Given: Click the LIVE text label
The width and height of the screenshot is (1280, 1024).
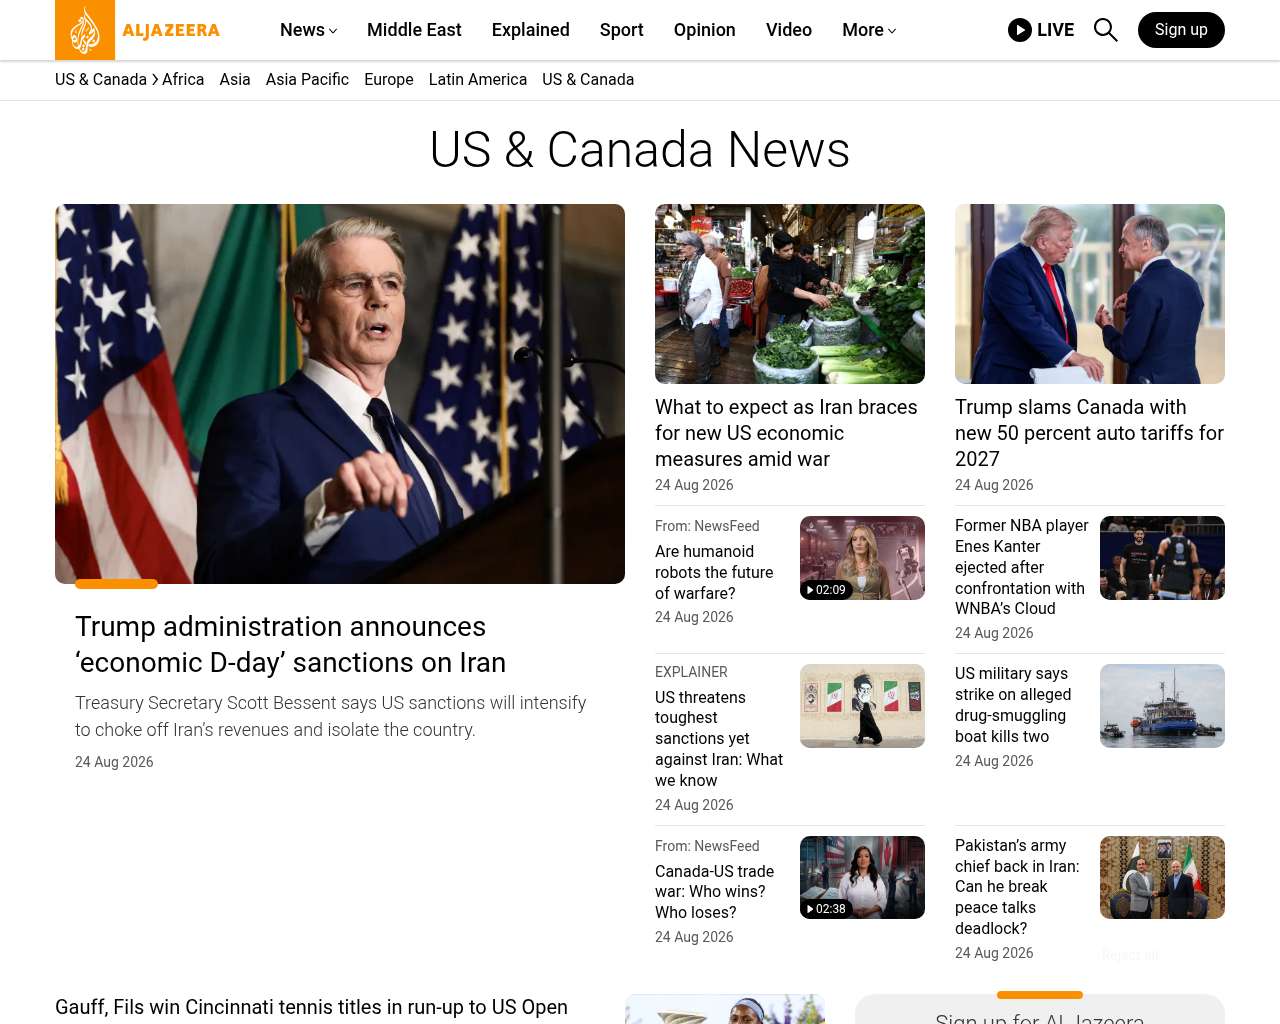Looking at the screenshot, I should (x=1055, y=30).
